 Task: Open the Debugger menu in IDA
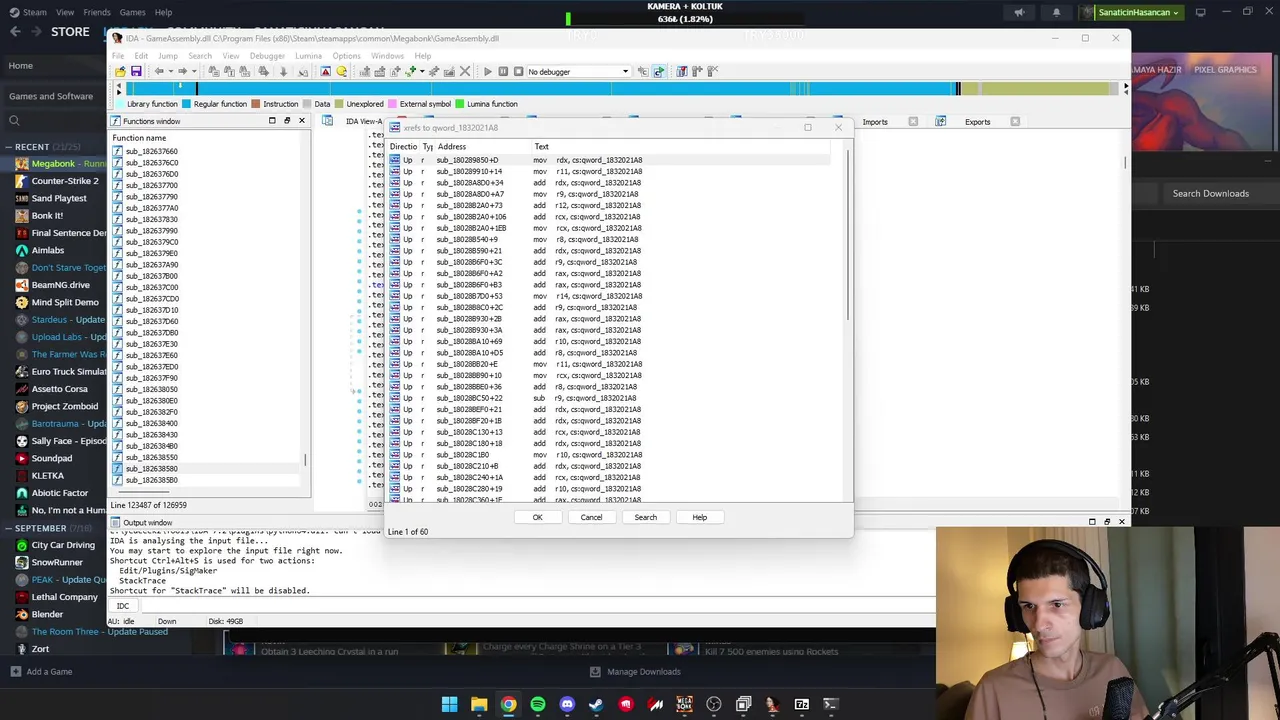point(267,56)
